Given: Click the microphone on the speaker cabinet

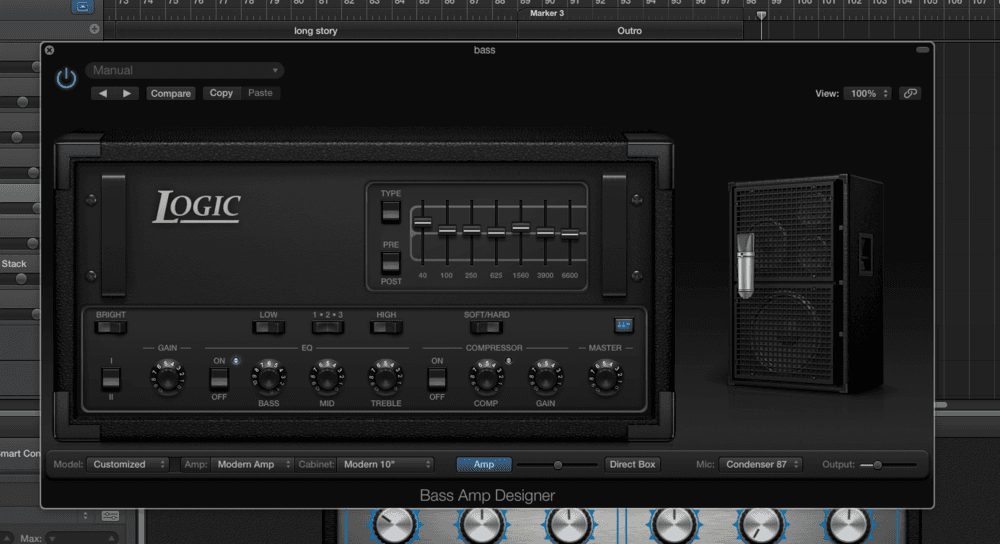Looking at the screenshot, I should point(745,265).
